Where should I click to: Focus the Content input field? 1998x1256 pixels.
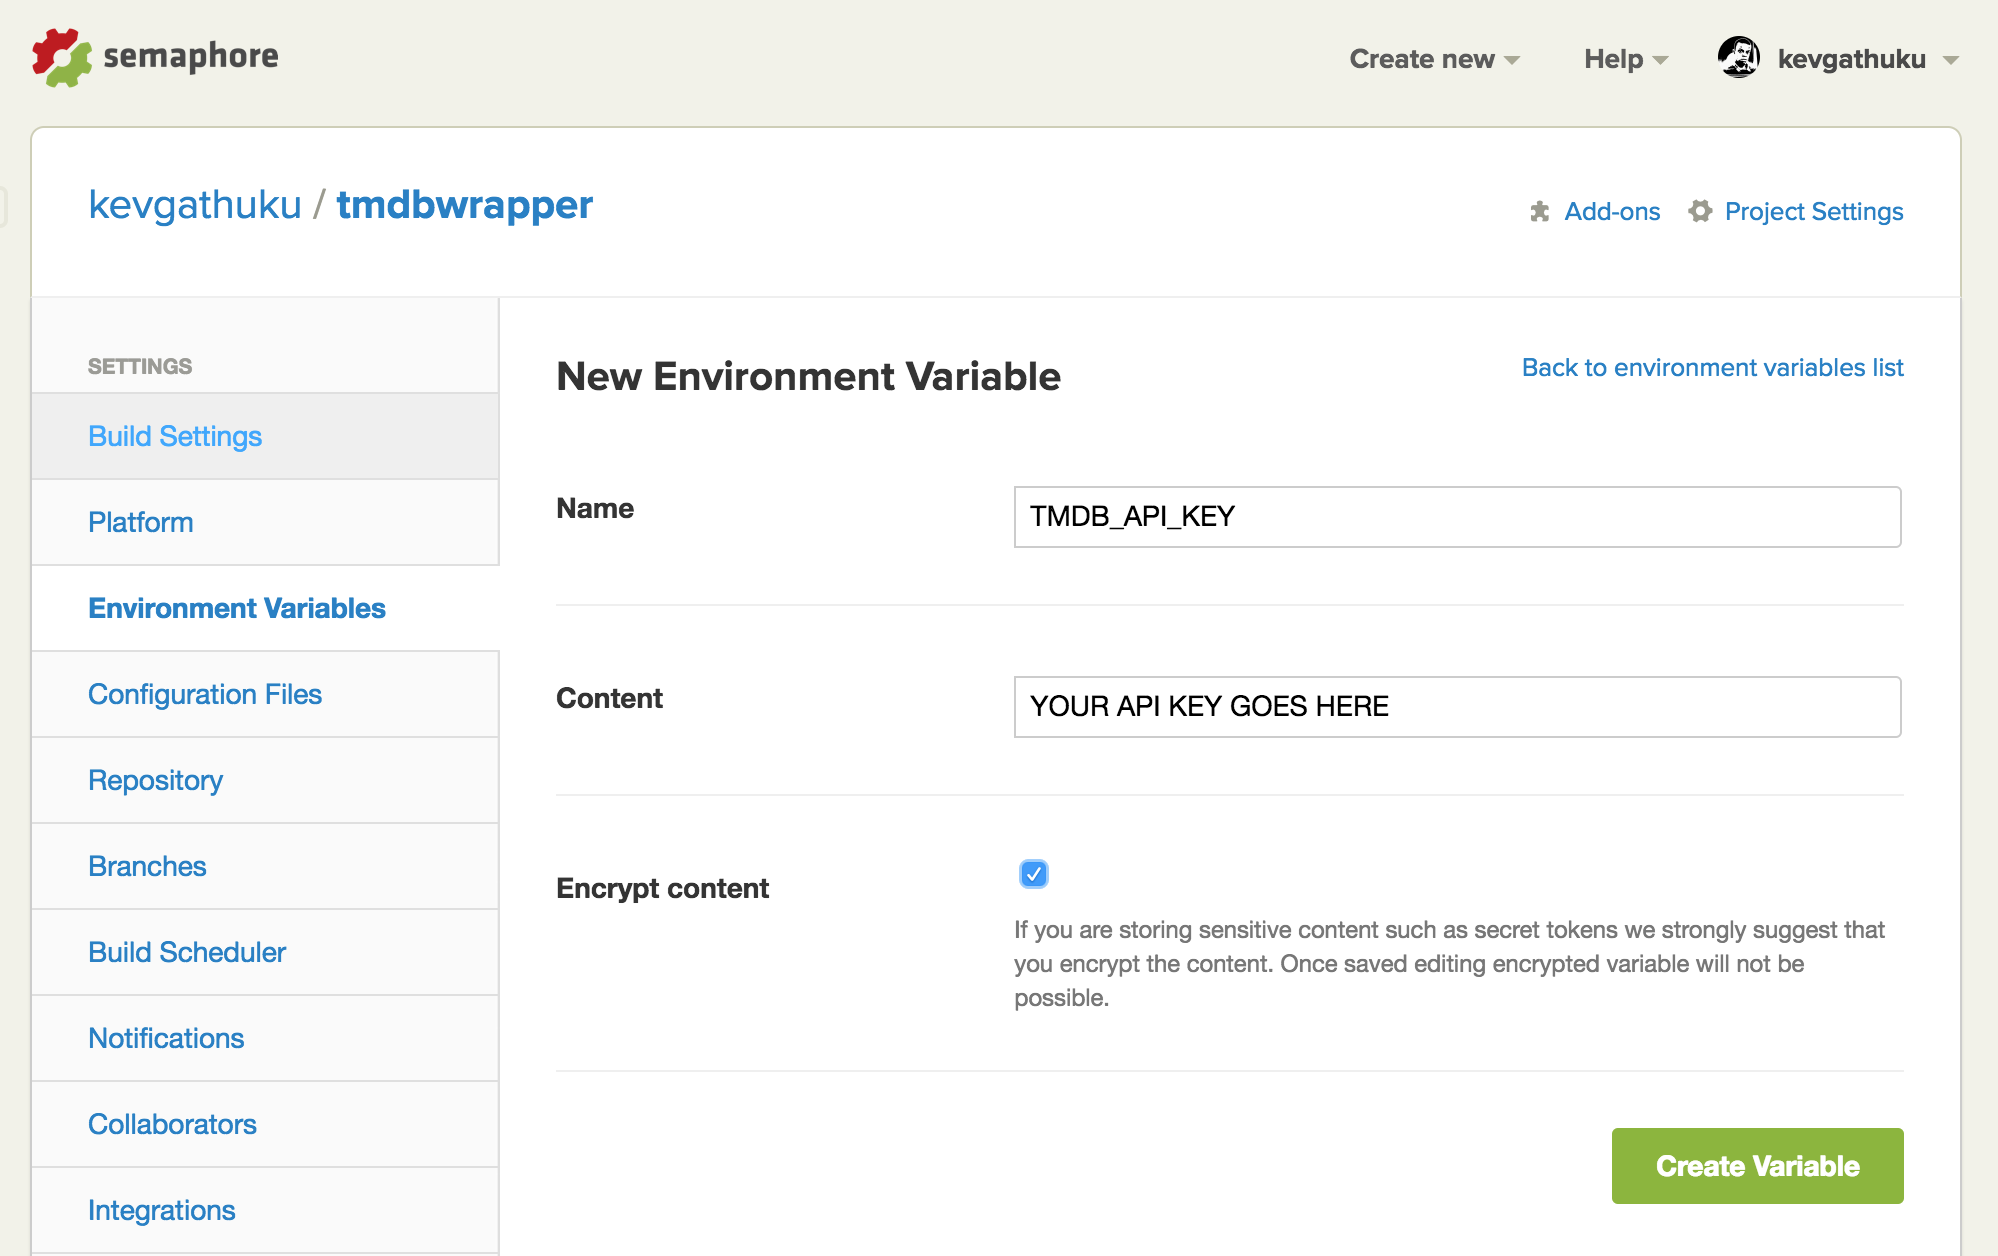[1457, 707]
